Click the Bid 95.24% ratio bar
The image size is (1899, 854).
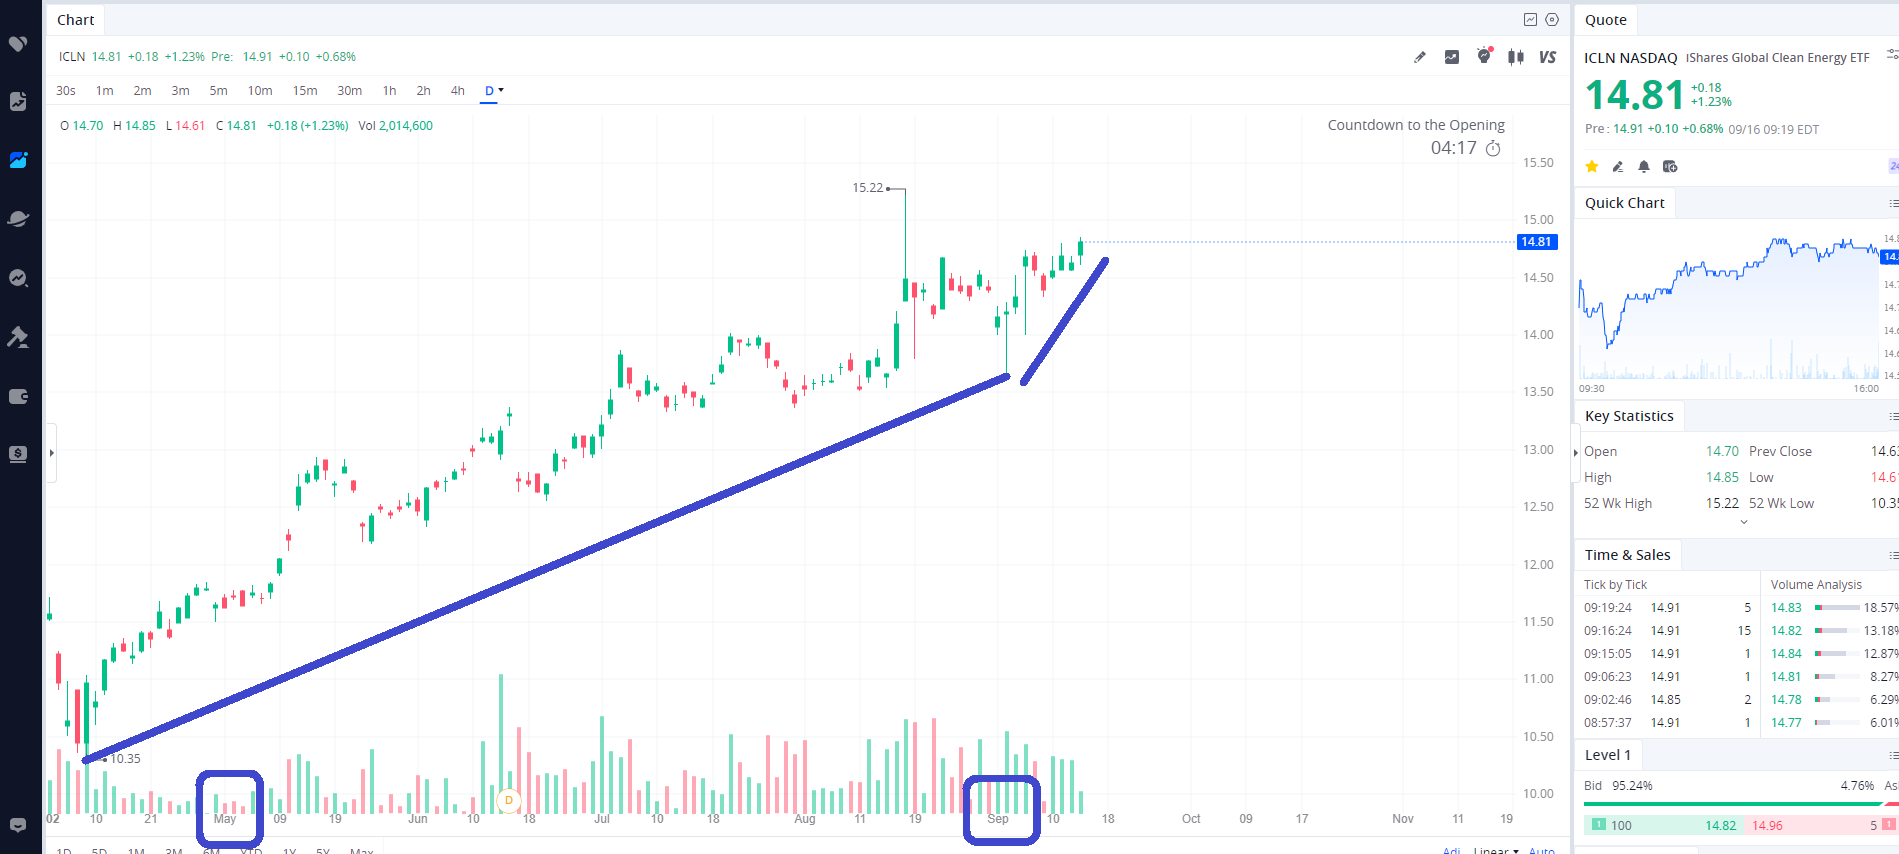coord(1734,803)
